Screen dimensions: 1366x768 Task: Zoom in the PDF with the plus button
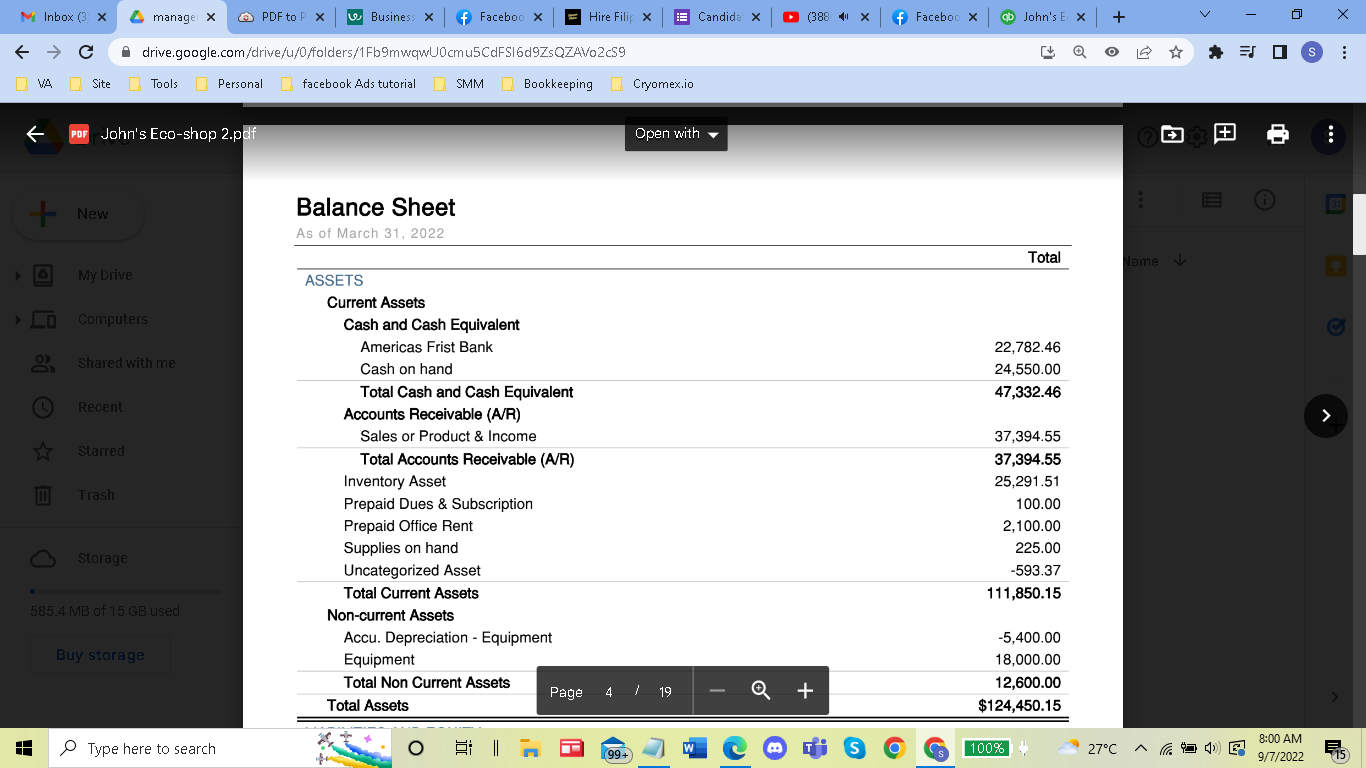point(805,691)
